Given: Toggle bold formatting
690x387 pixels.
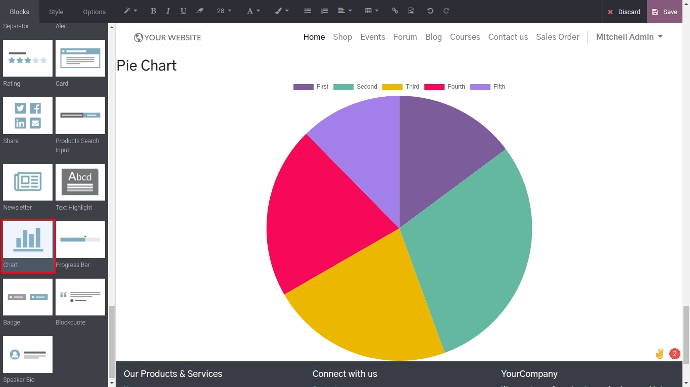Looking at the screenshot, I should coord(153,11).
